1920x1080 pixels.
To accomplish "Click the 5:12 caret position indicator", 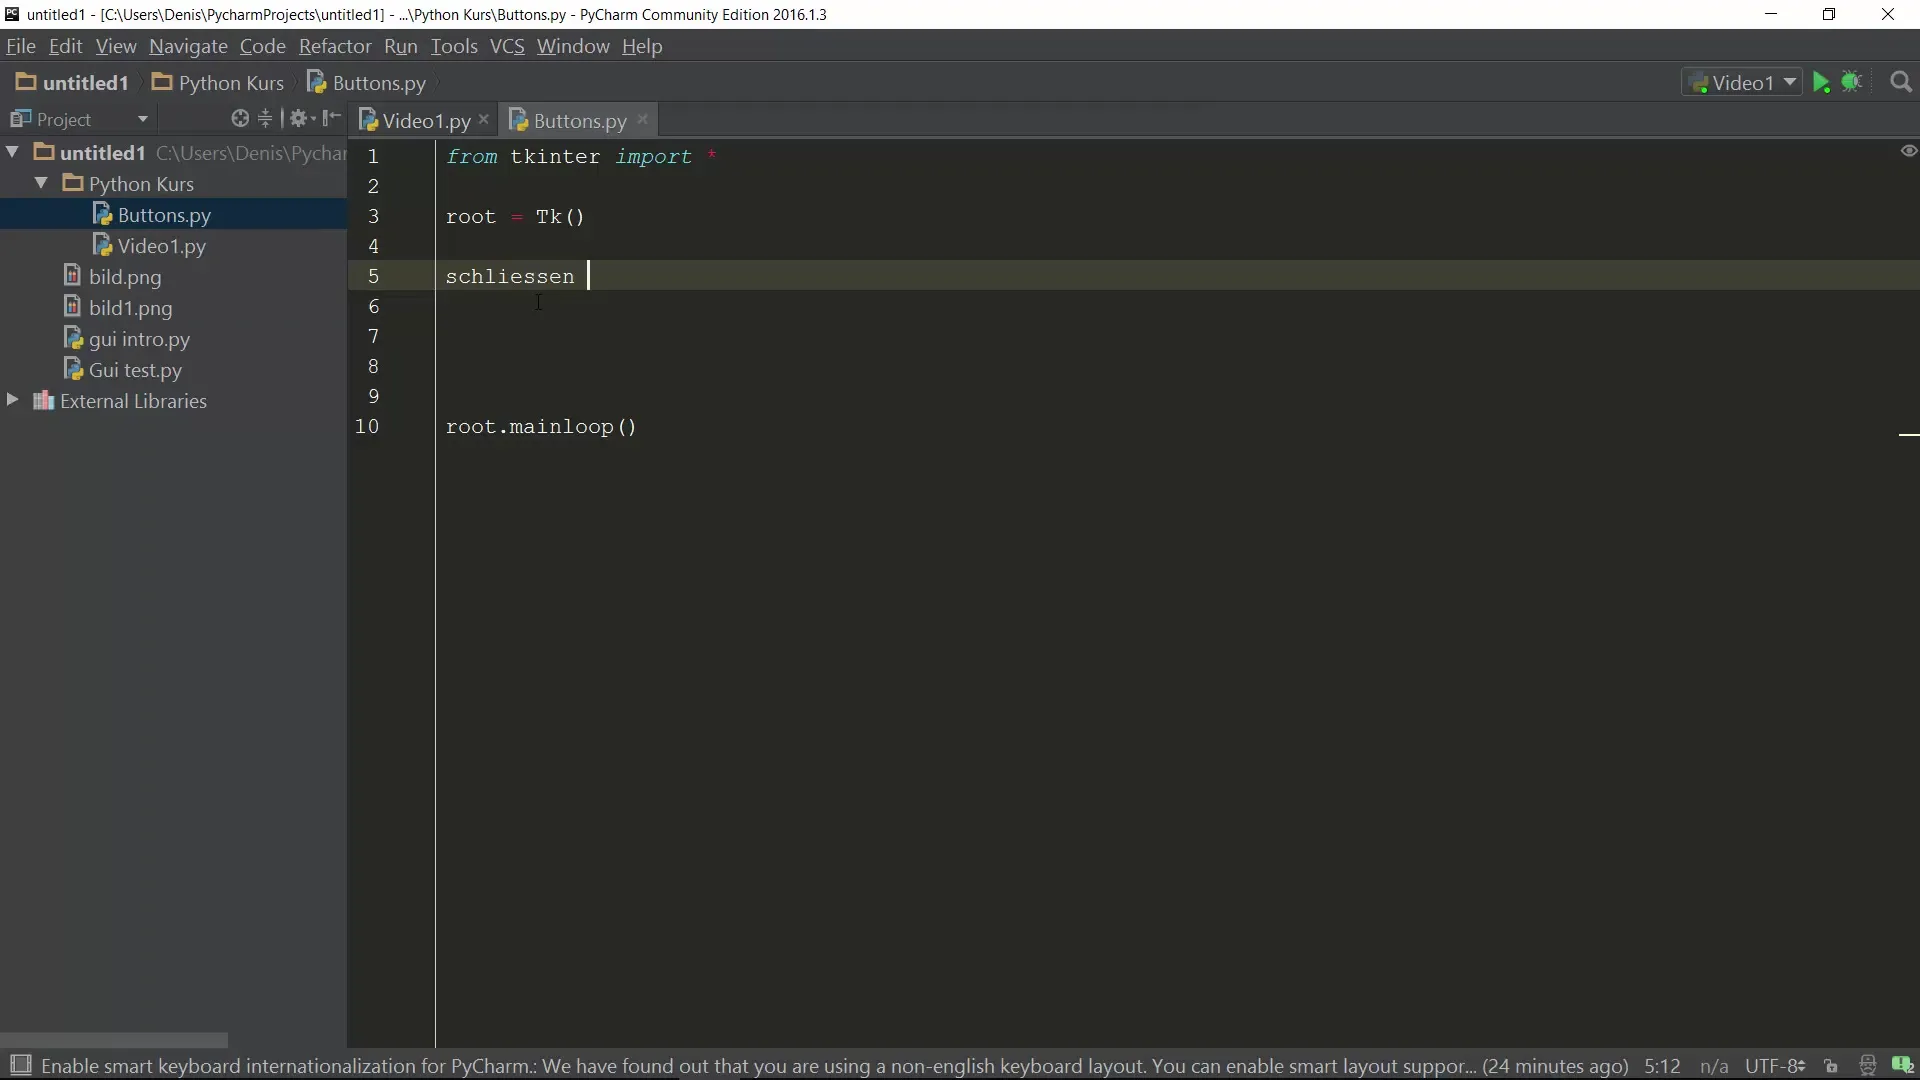I will pyautogui.click(x=1662, y=1066).
